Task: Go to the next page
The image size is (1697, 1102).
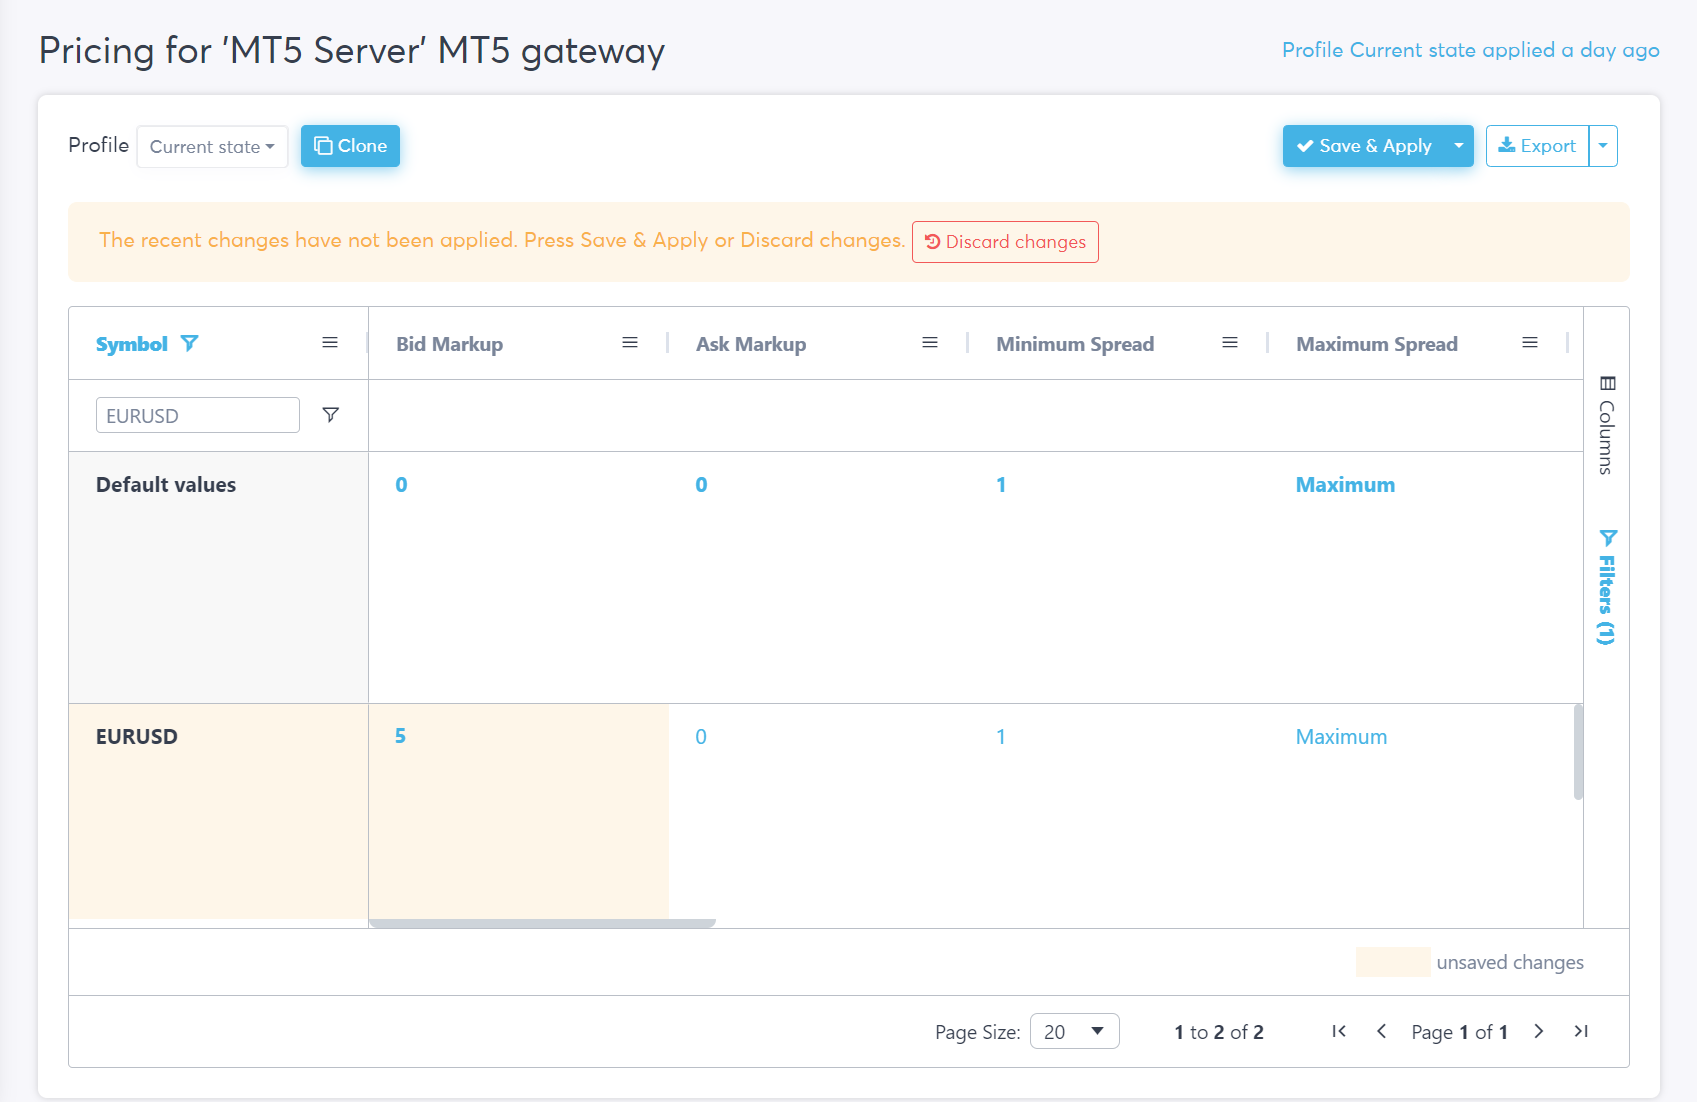Action: (1539, 1031)
